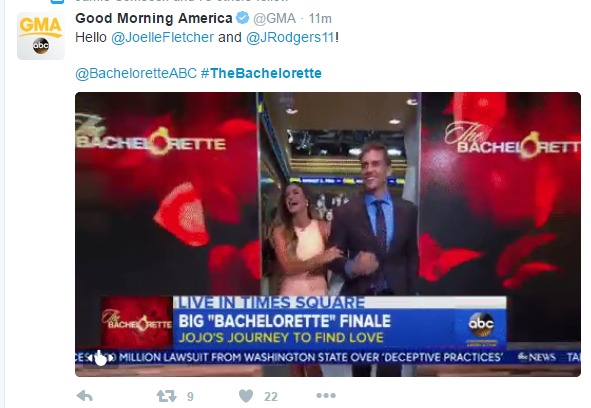Screen dimensions: 591x408
Task: Open the GMA profile avatar
Action: (x=41, y=36)
